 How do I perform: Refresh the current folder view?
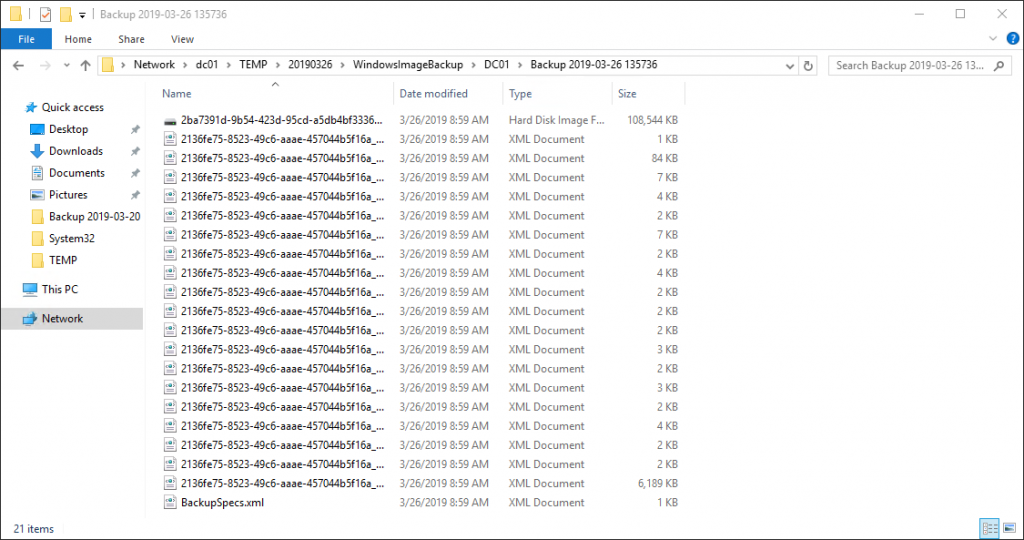(808, 66)
